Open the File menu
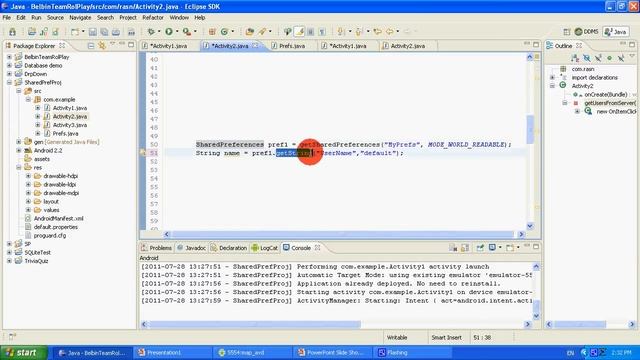This screenshot has width=640, height=360. click(7, 18)
